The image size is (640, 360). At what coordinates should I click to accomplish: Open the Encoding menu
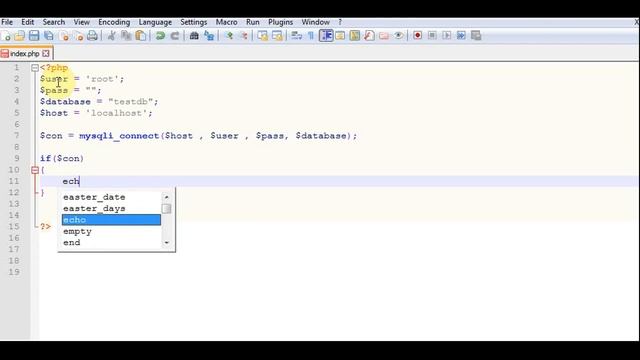click(114, 22)
